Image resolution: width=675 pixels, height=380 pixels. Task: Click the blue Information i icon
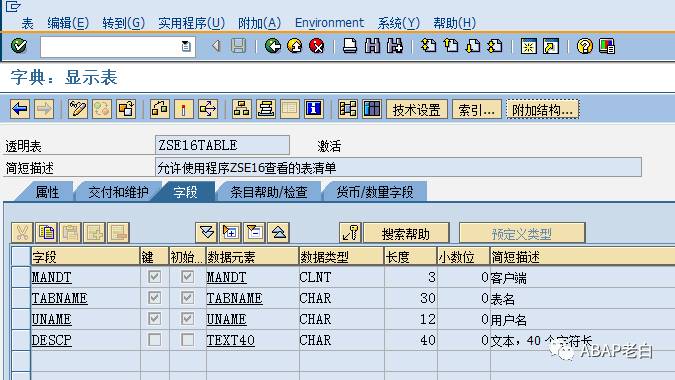tap(314, 109)
